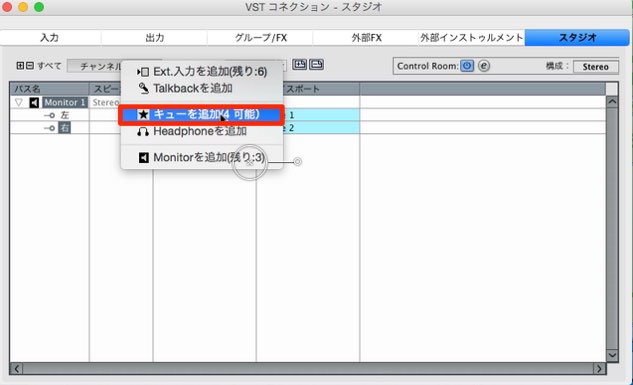Collapse all buses with the minus icon
Image resolution: width=633 pixels, height=385 pixels.
[29, 65]
